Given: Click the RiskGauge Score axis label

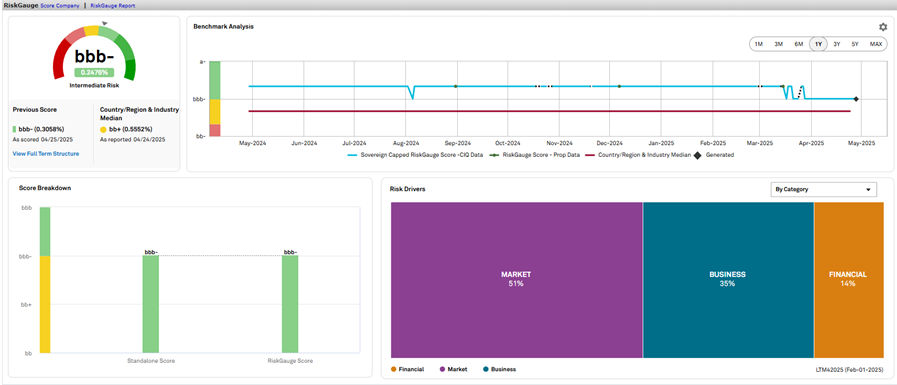Looking at the screenshot, I should click(x=290, y=361).
